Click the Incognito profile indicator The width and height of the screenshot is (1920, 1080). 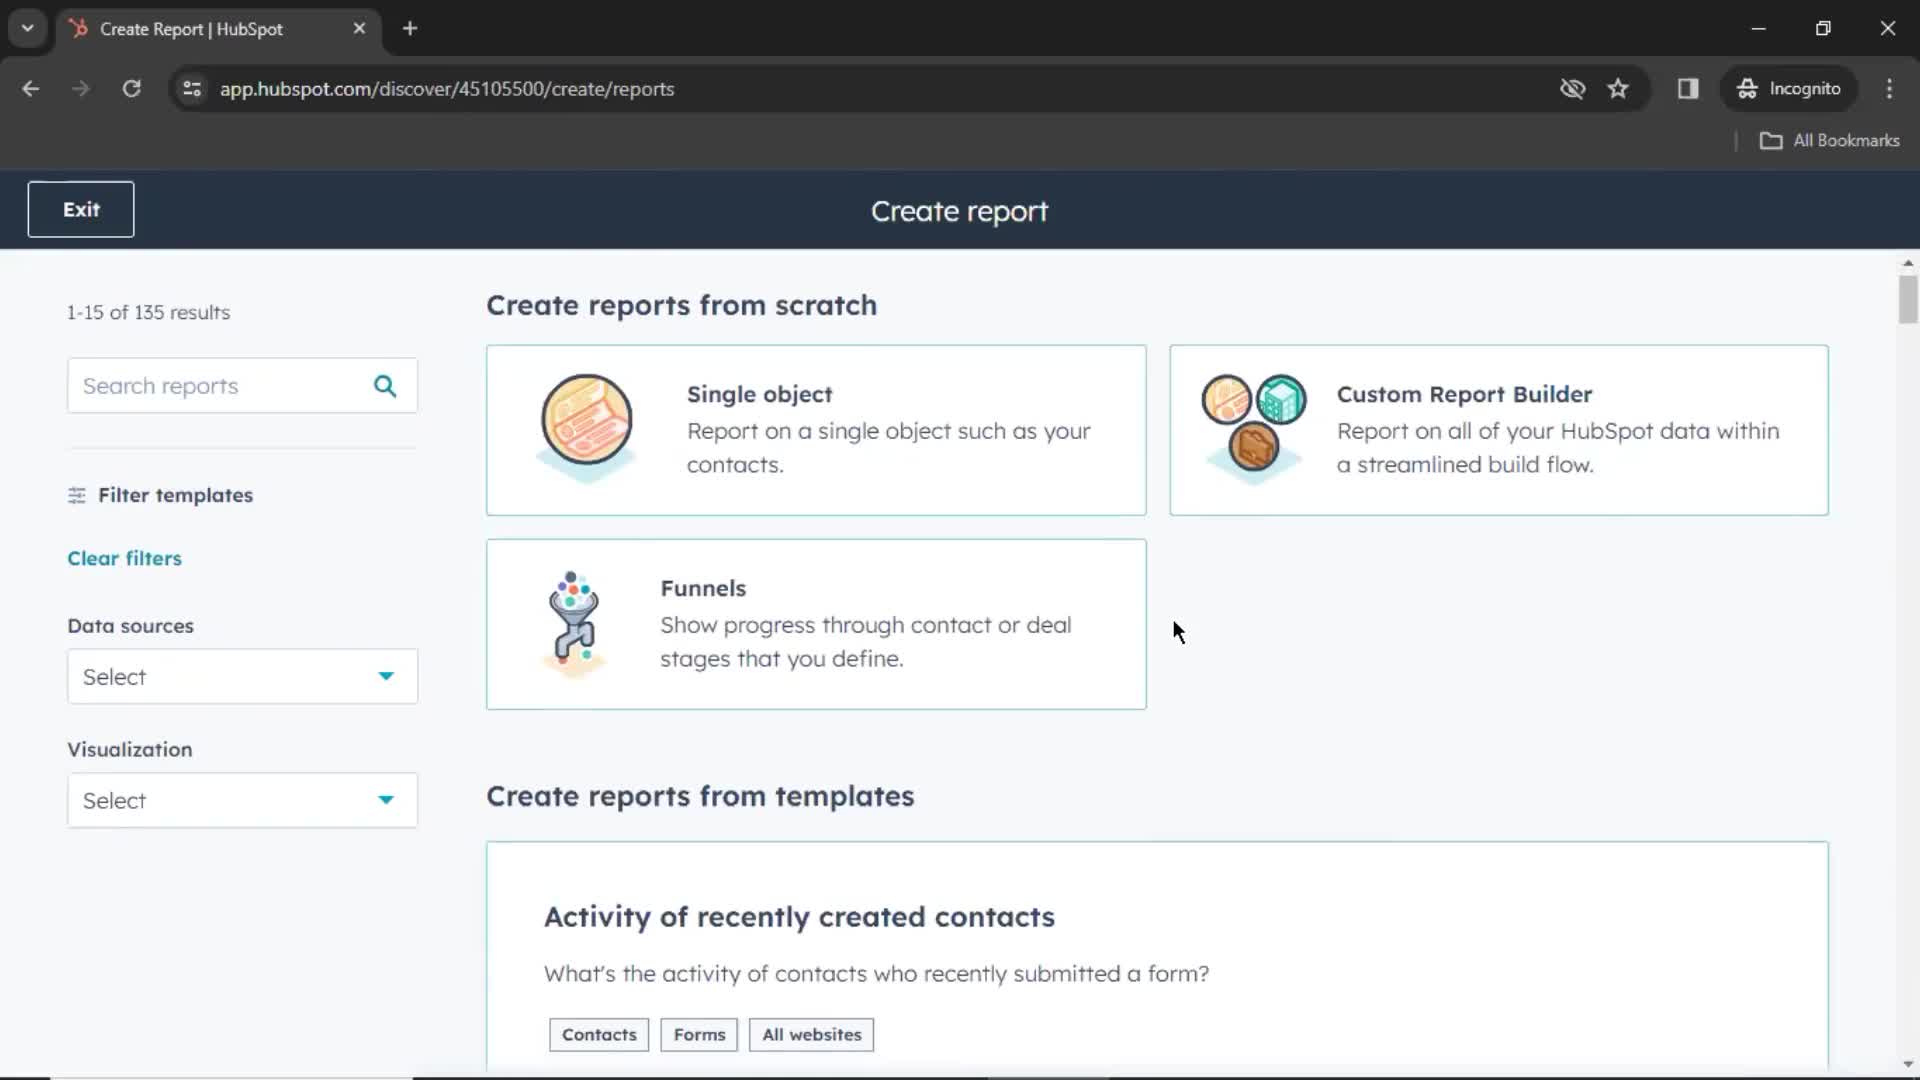(1788, 89)
